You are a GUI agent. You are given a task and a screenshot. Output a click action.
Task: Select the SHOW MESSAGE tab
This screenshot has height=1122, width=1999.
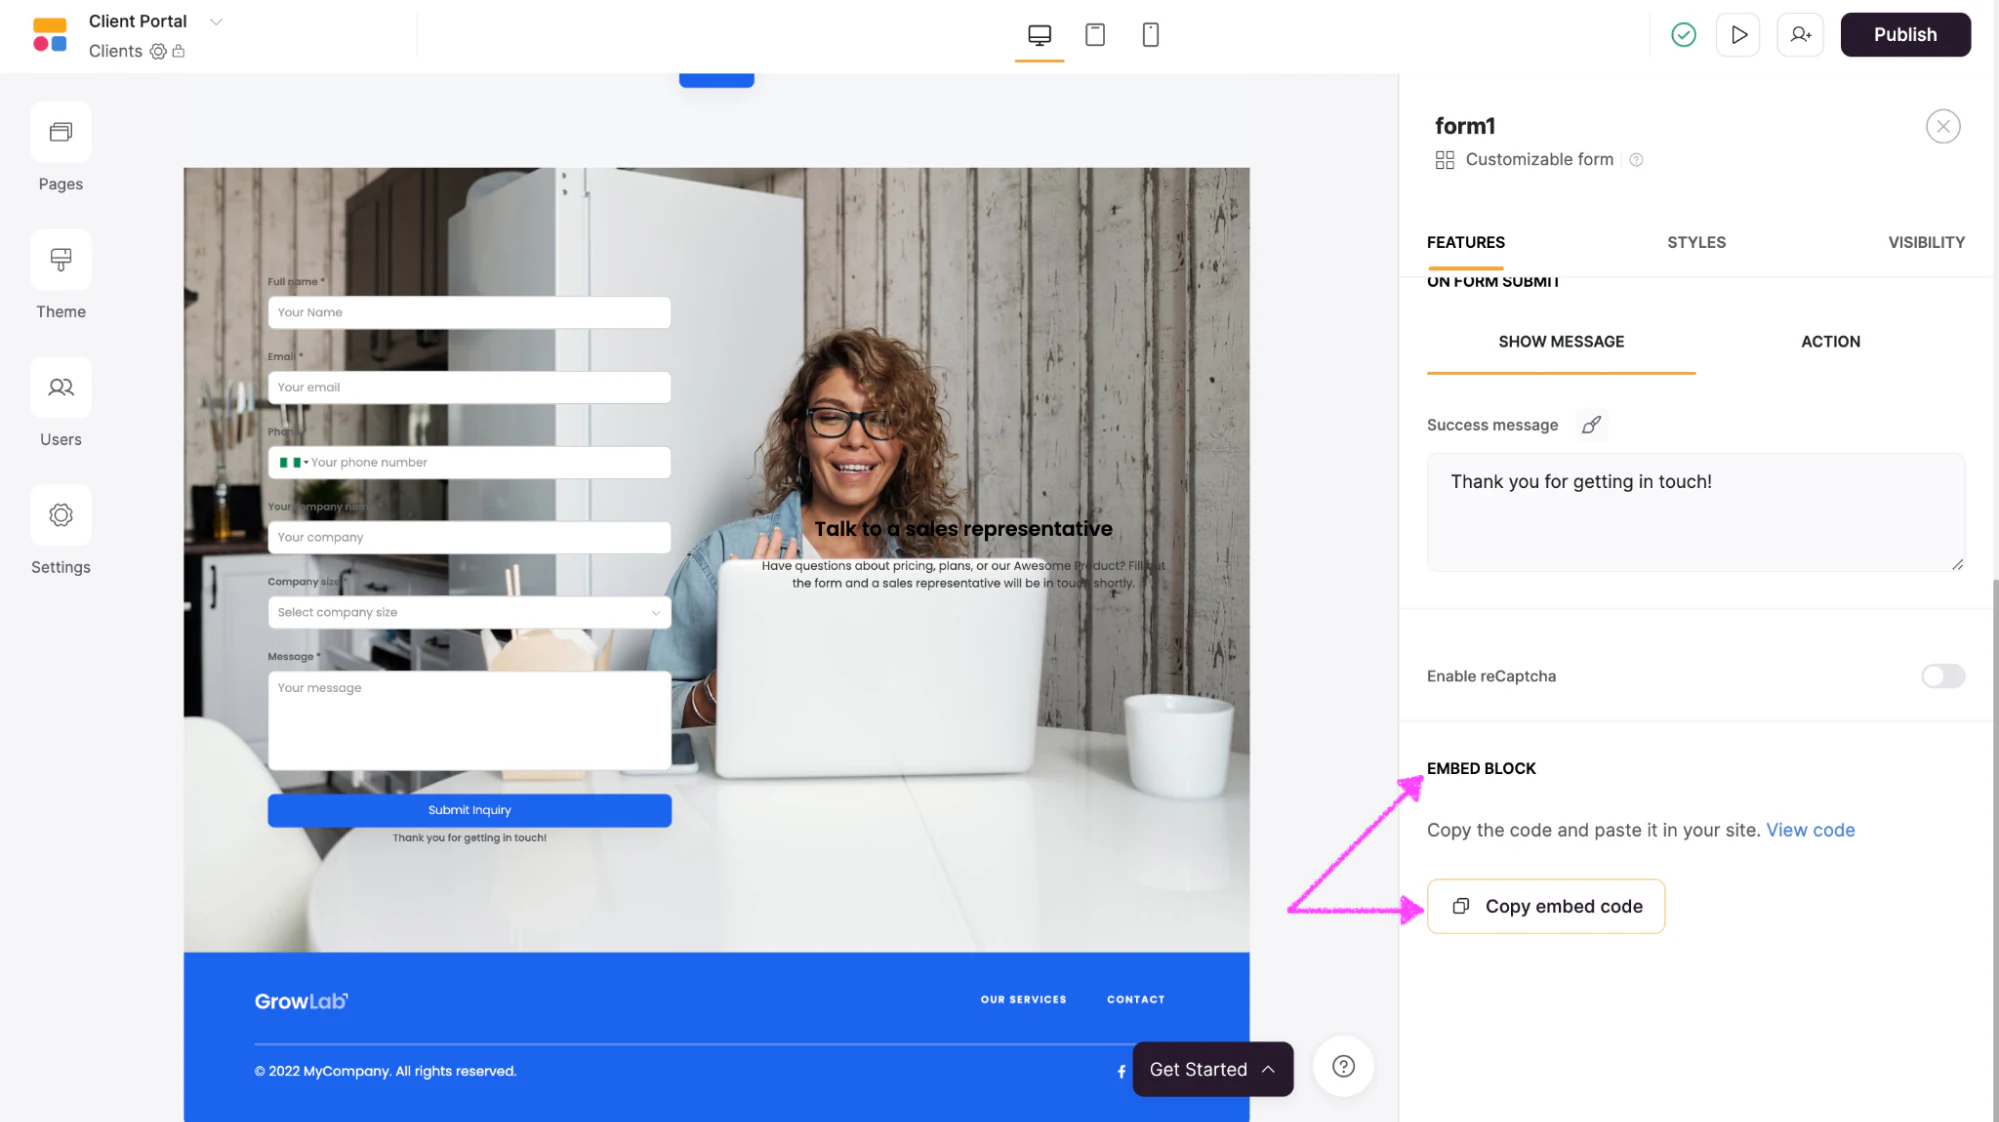(x=1561, y=342)
